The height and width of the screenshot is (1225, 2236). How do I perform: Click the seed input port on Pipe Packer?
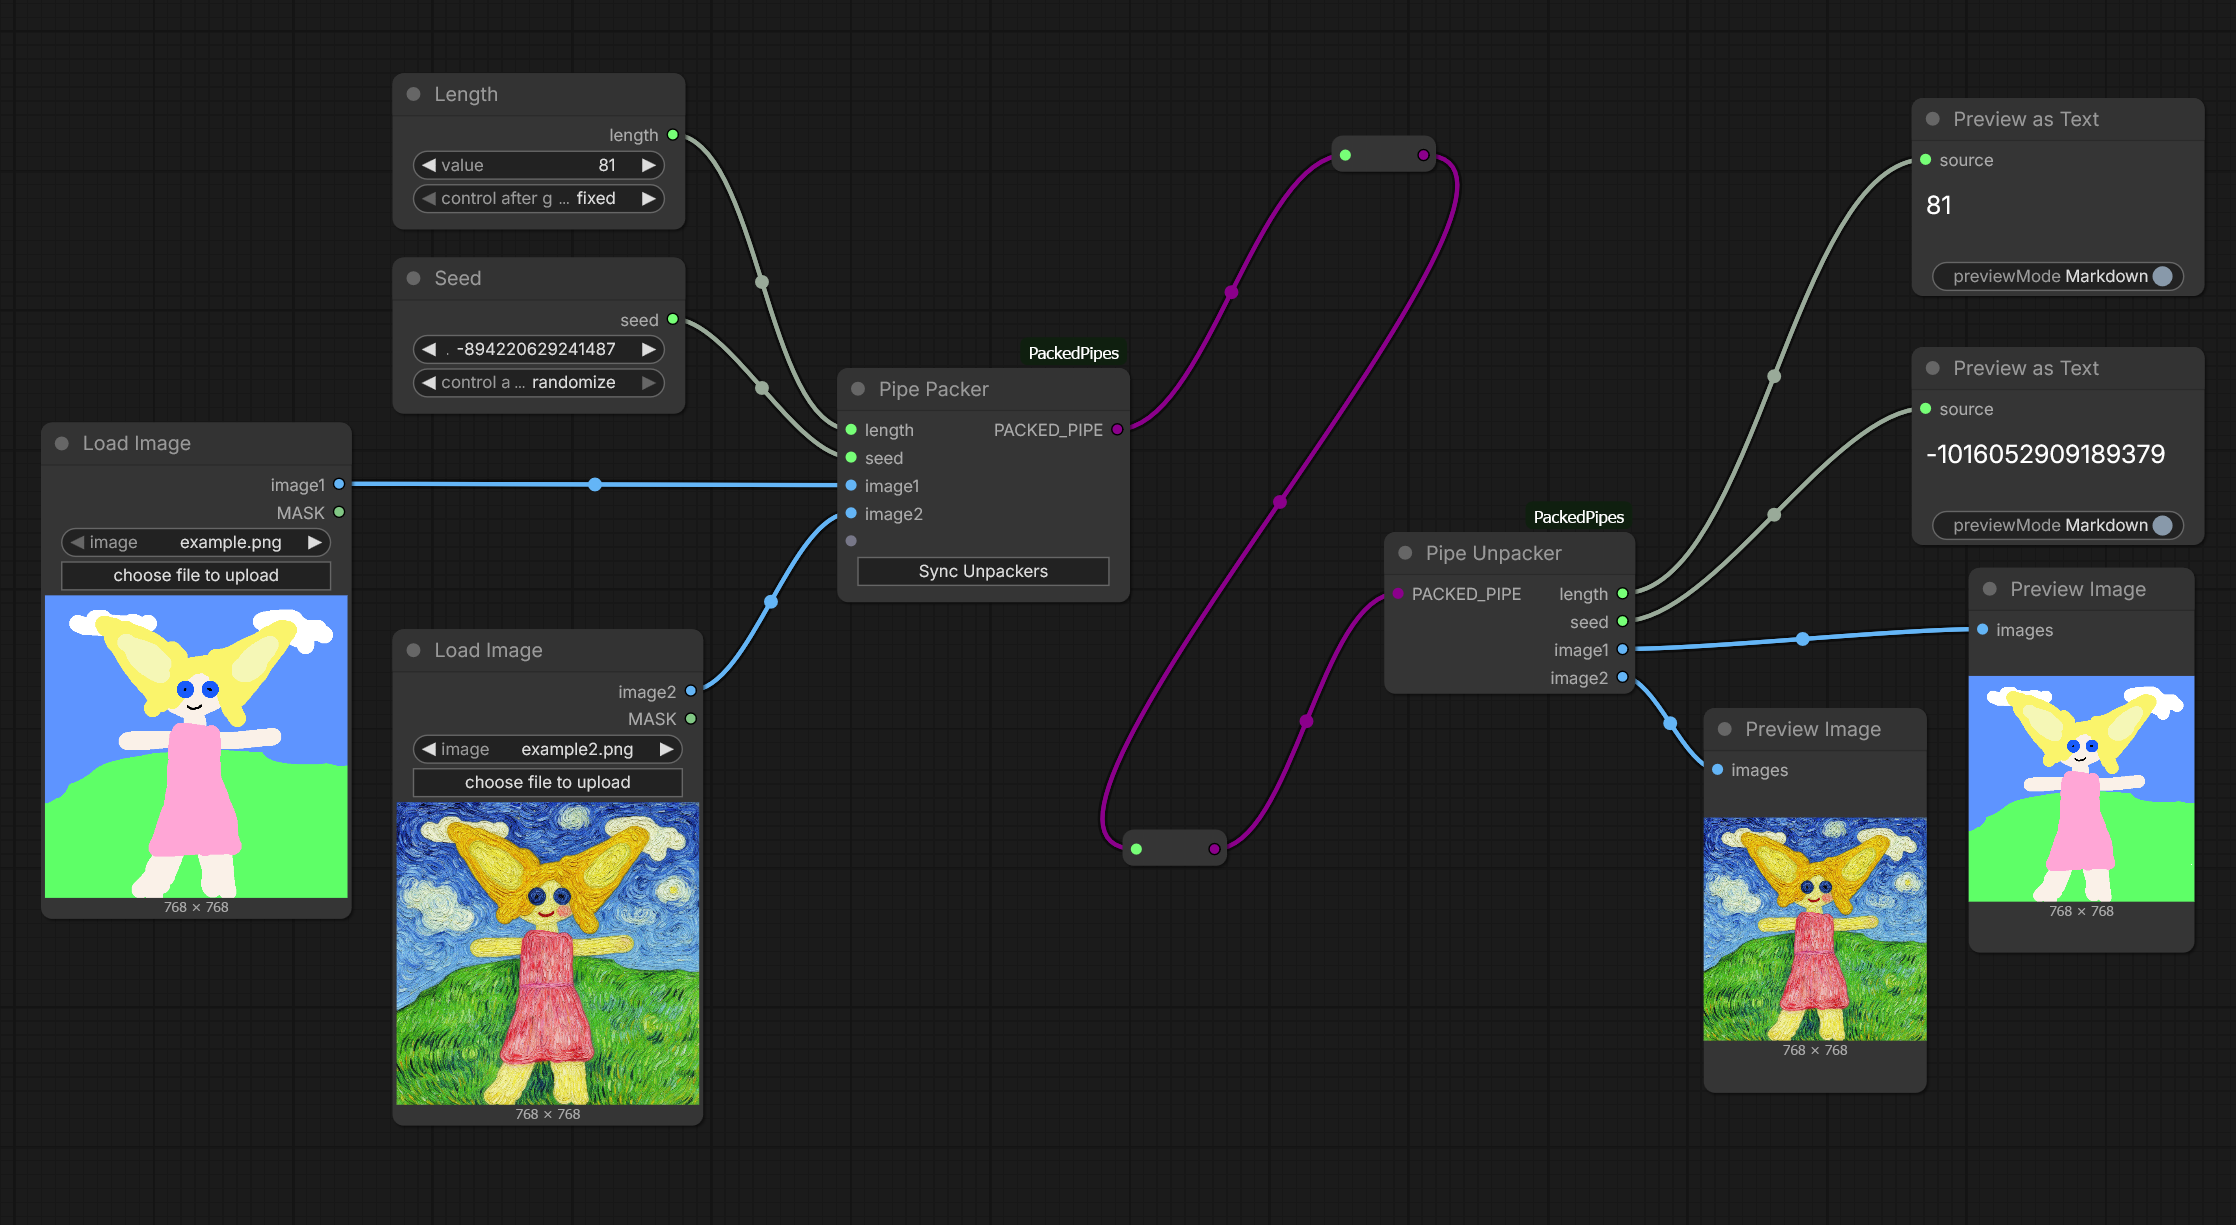851,458
